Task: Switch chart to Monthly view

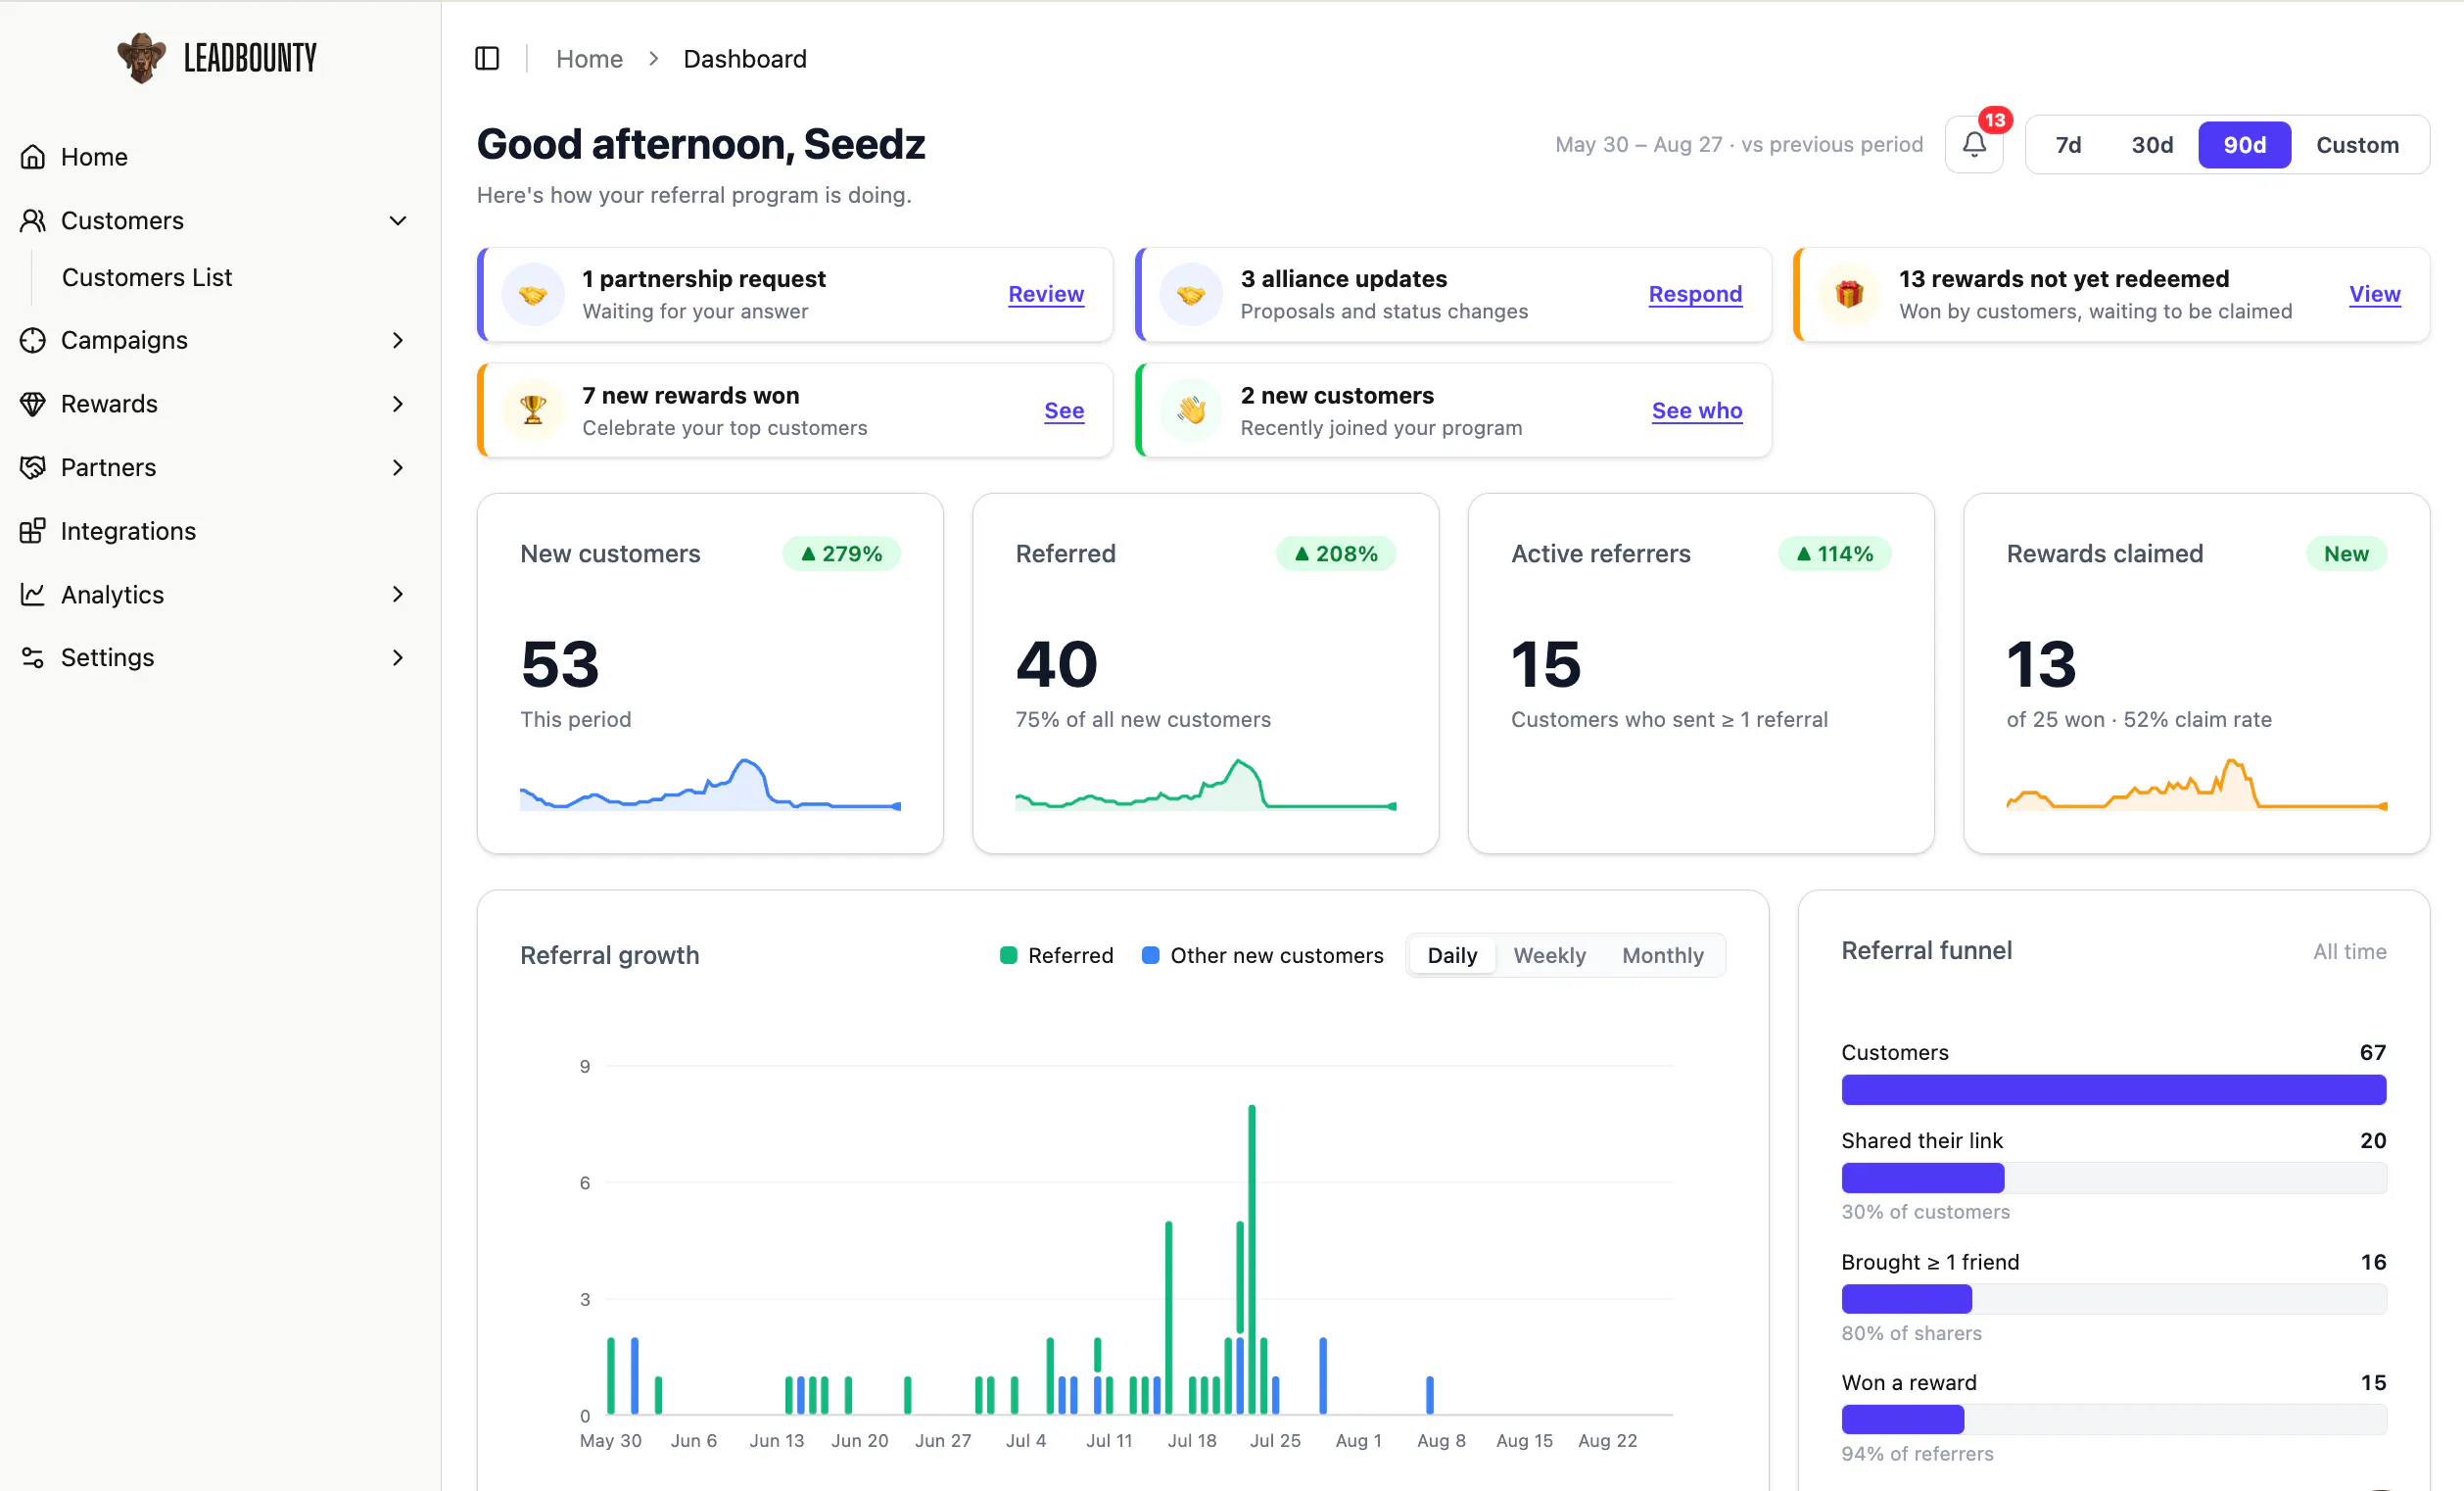Action: (x=1662, y=955)
